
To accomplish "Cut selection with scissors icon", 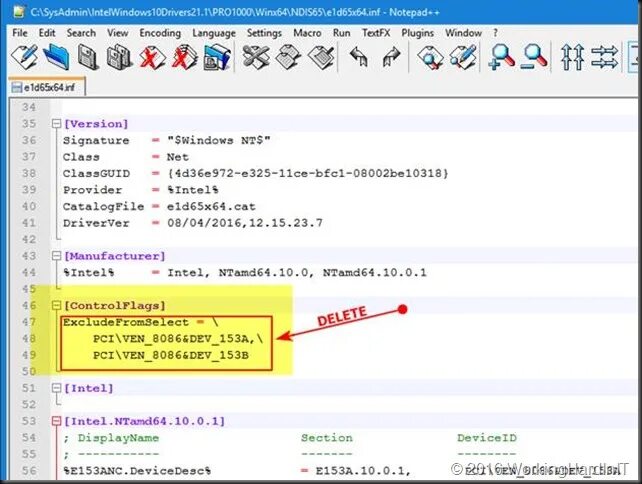I will [x=256, y=57].
